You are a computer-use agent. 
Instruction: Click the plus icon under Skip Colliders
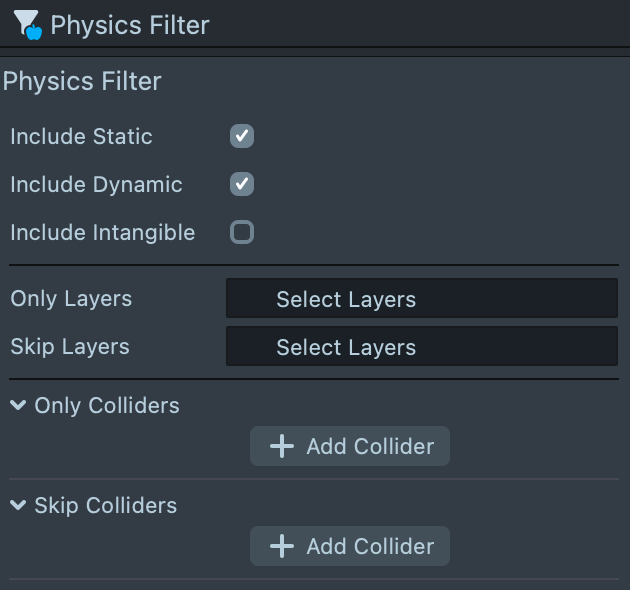click(282, 546)
